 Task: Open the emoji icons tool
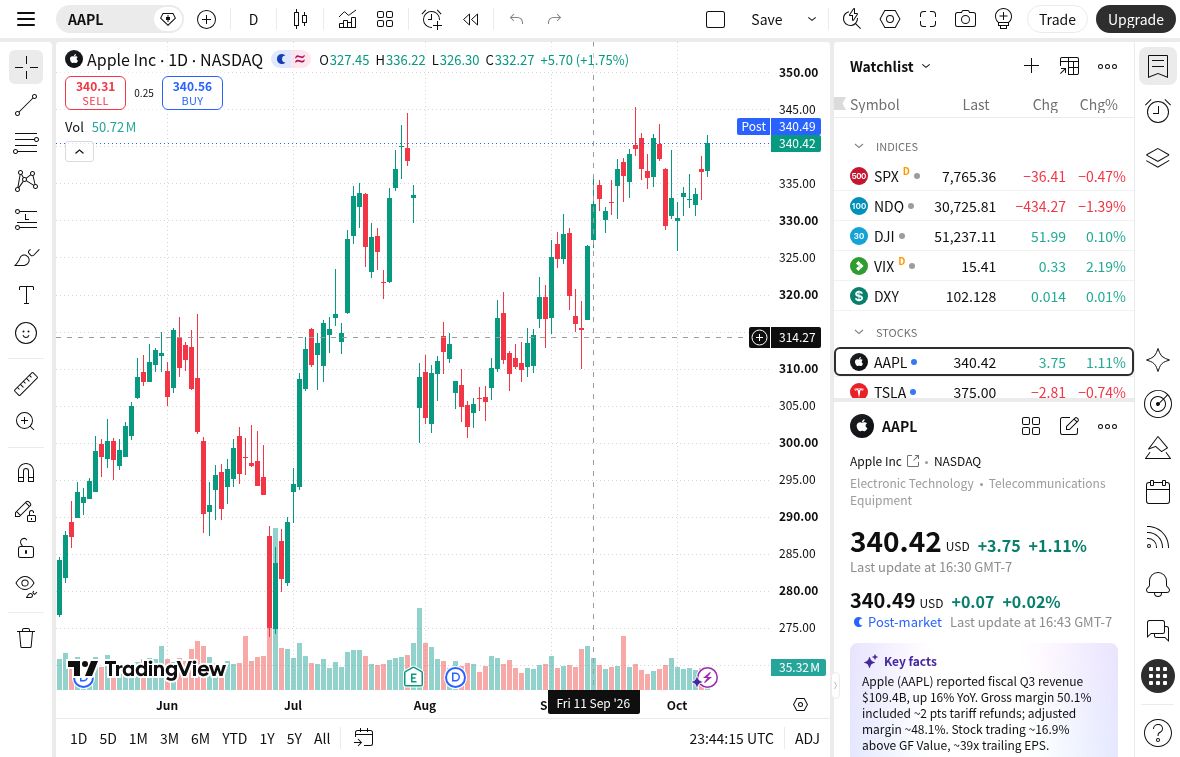pos(26,333)
